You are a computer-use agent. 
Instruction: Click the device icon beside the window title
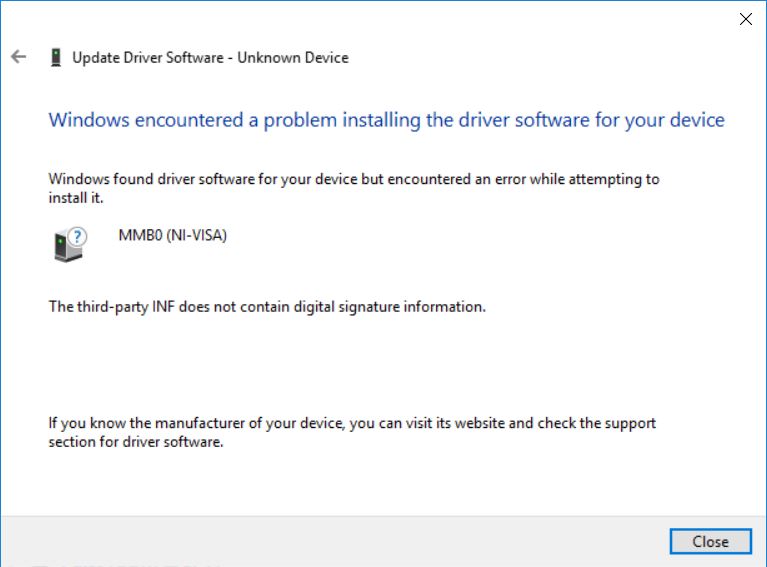(55, 58)
